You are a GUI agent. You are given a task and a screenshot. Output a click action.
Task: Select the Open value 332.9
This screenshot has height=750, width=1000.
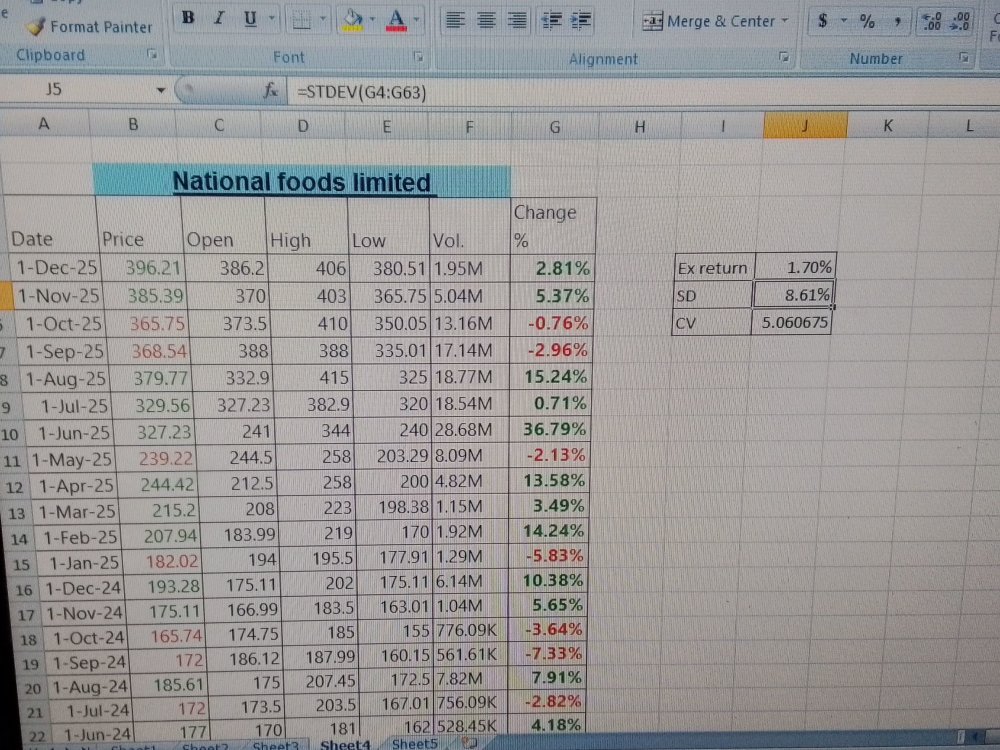[x=231, y=378]
